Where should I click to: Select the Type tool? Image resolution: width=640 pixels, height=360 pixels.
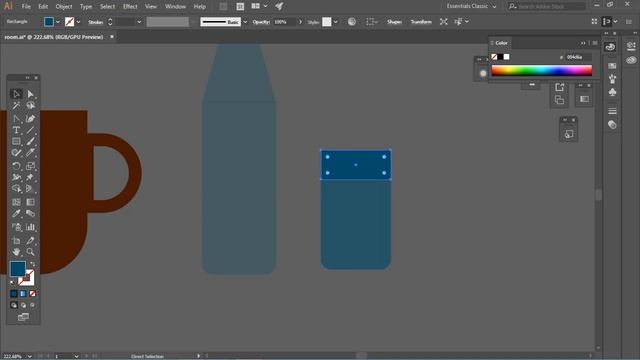pyautogui.click(x=16, y=130)
